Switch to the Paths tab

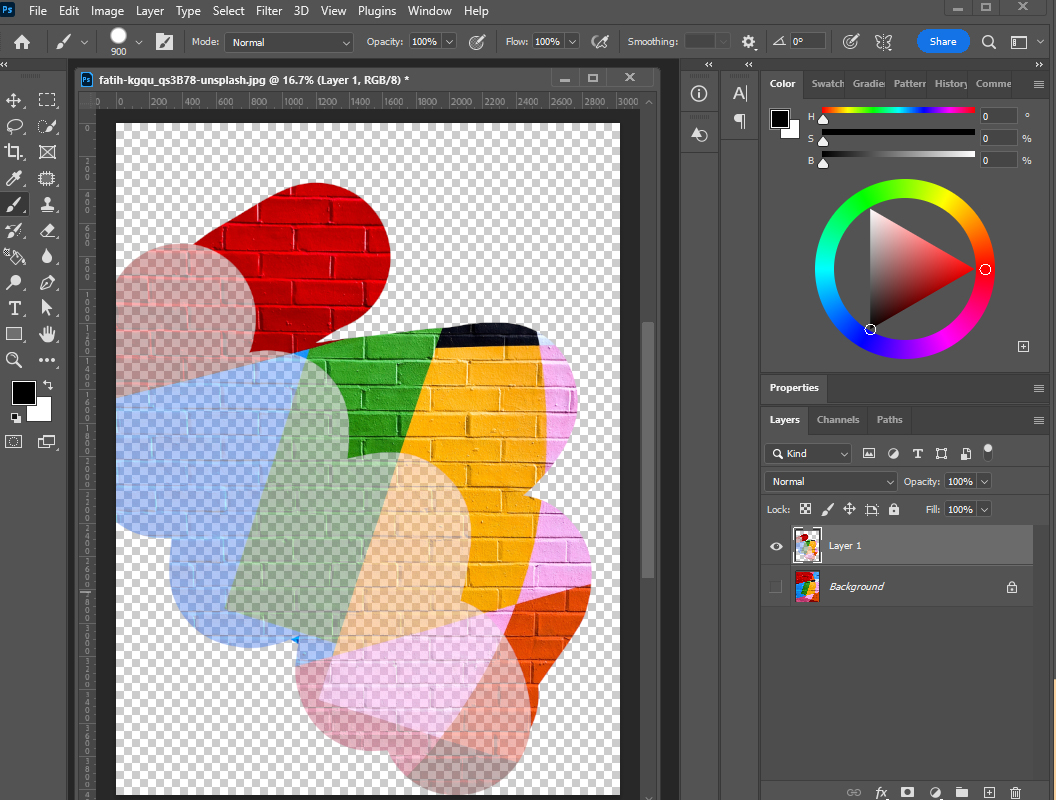click(x=889, y=420)
